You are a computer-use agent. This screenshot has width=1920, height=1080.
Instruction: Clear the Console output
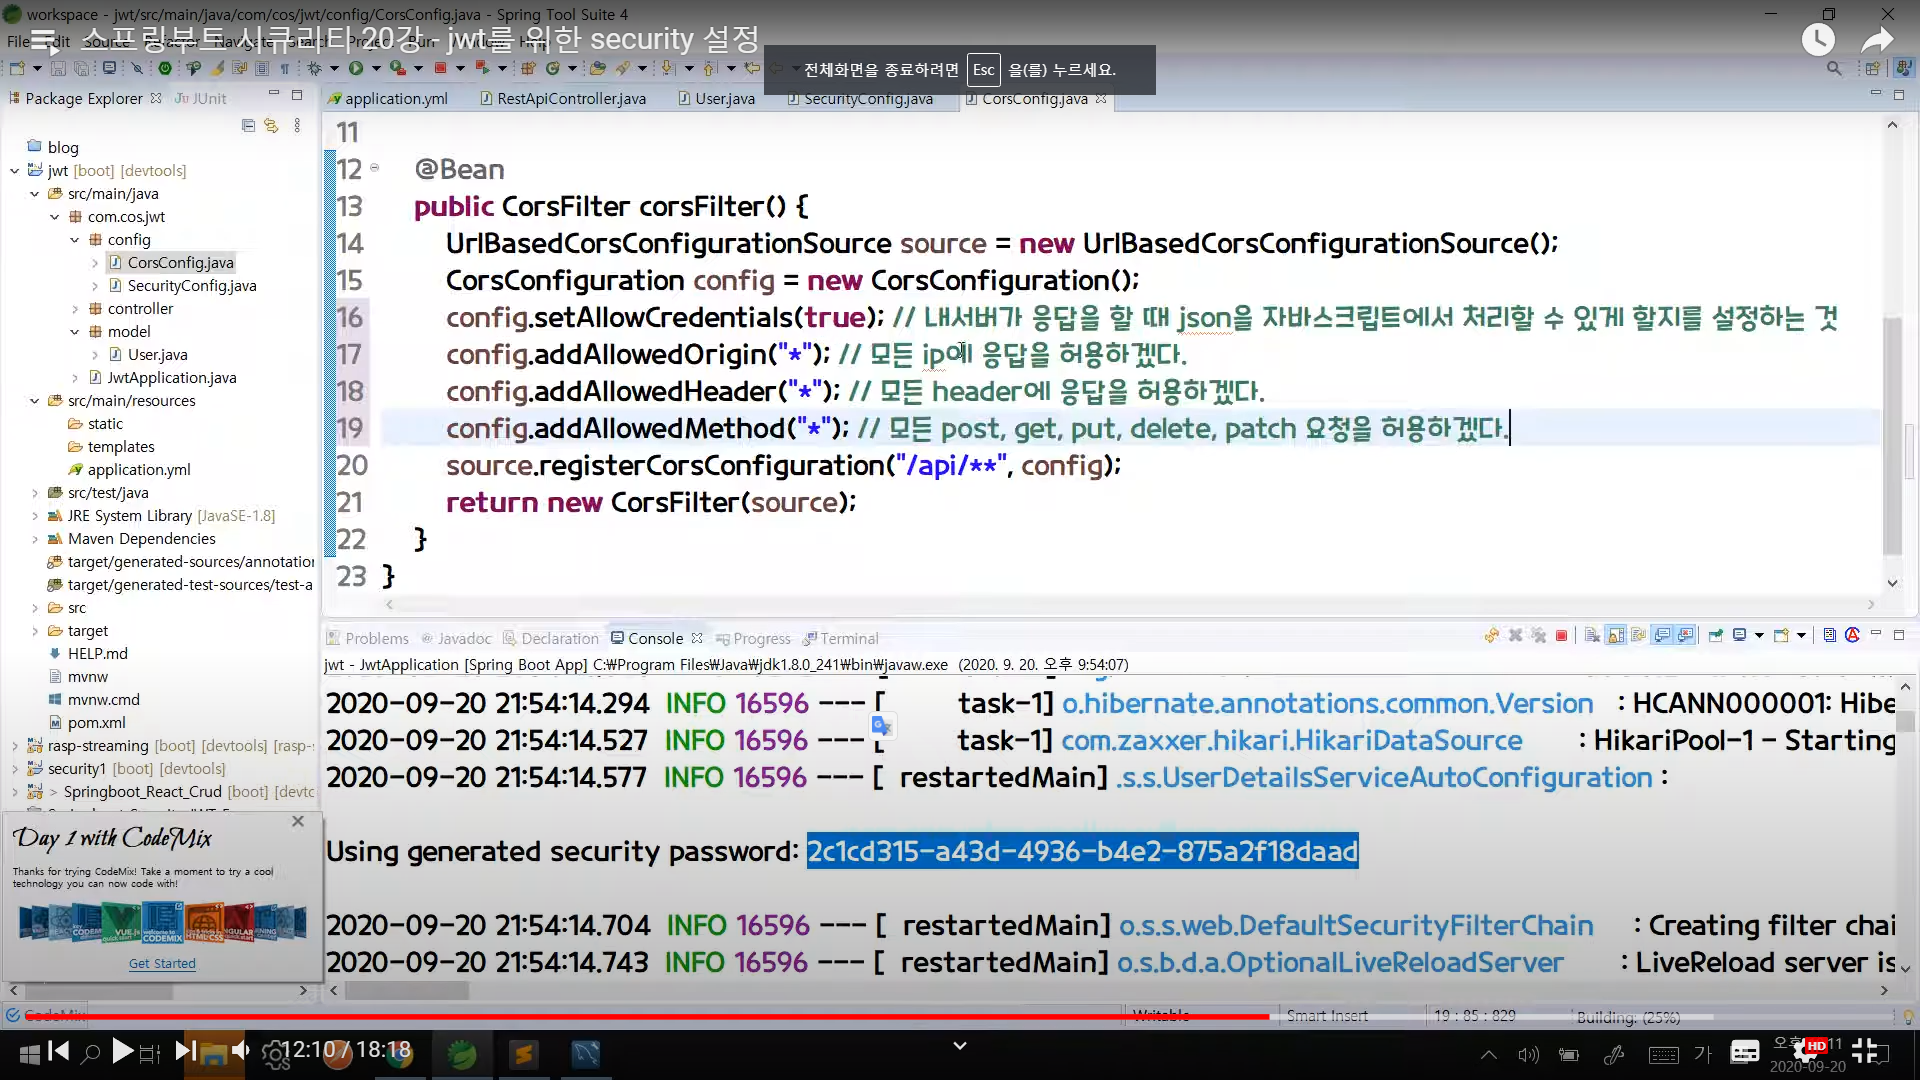click(1593, 636)
